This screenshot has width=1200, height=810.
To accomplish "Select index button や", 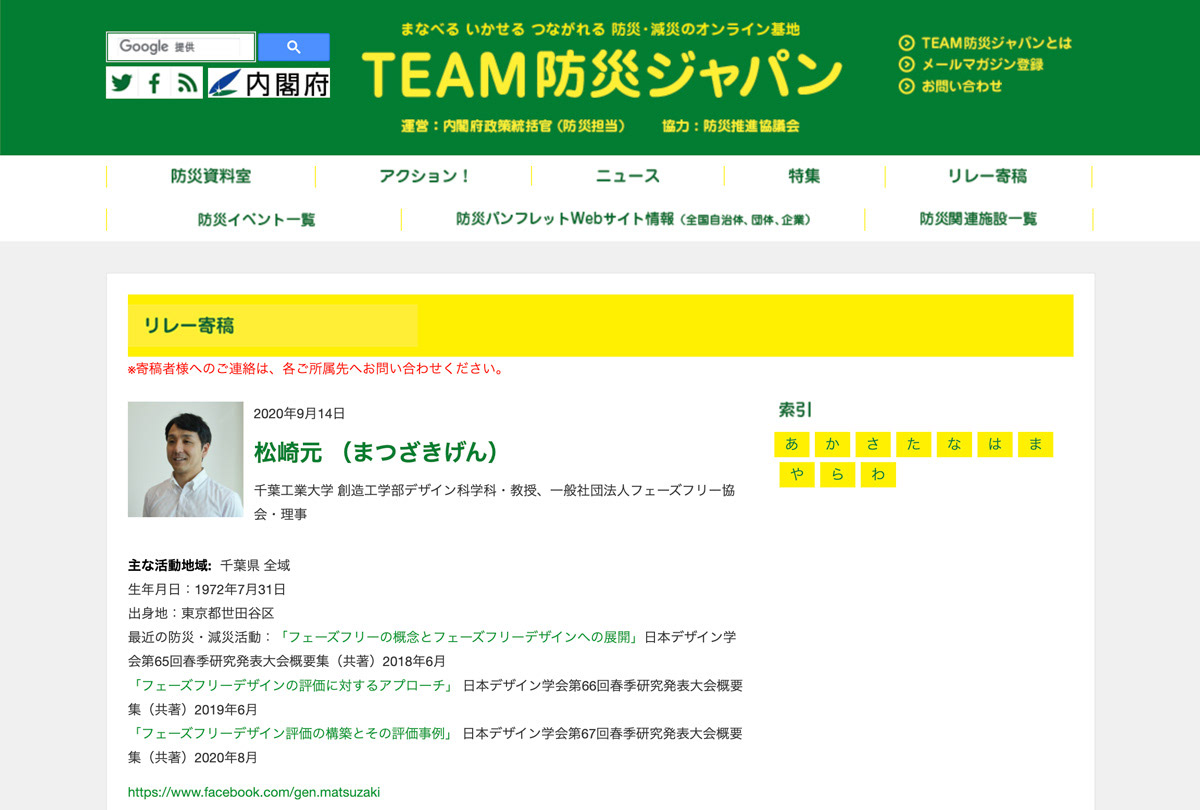I will 797,475.
